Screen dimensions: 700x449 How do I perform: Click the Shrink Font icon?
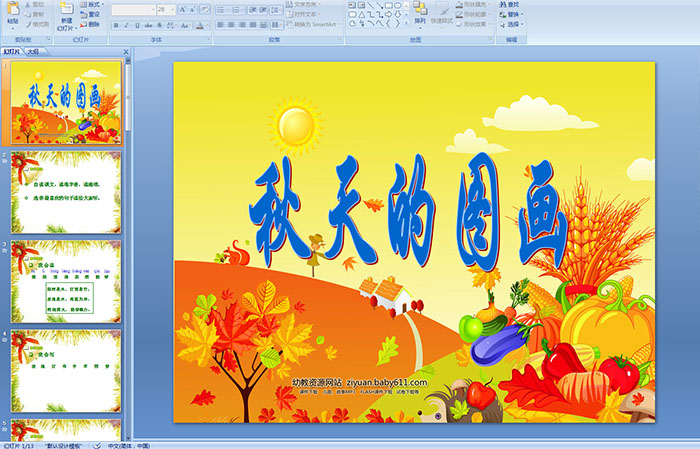pyautogui.click(x=193, y=9)
